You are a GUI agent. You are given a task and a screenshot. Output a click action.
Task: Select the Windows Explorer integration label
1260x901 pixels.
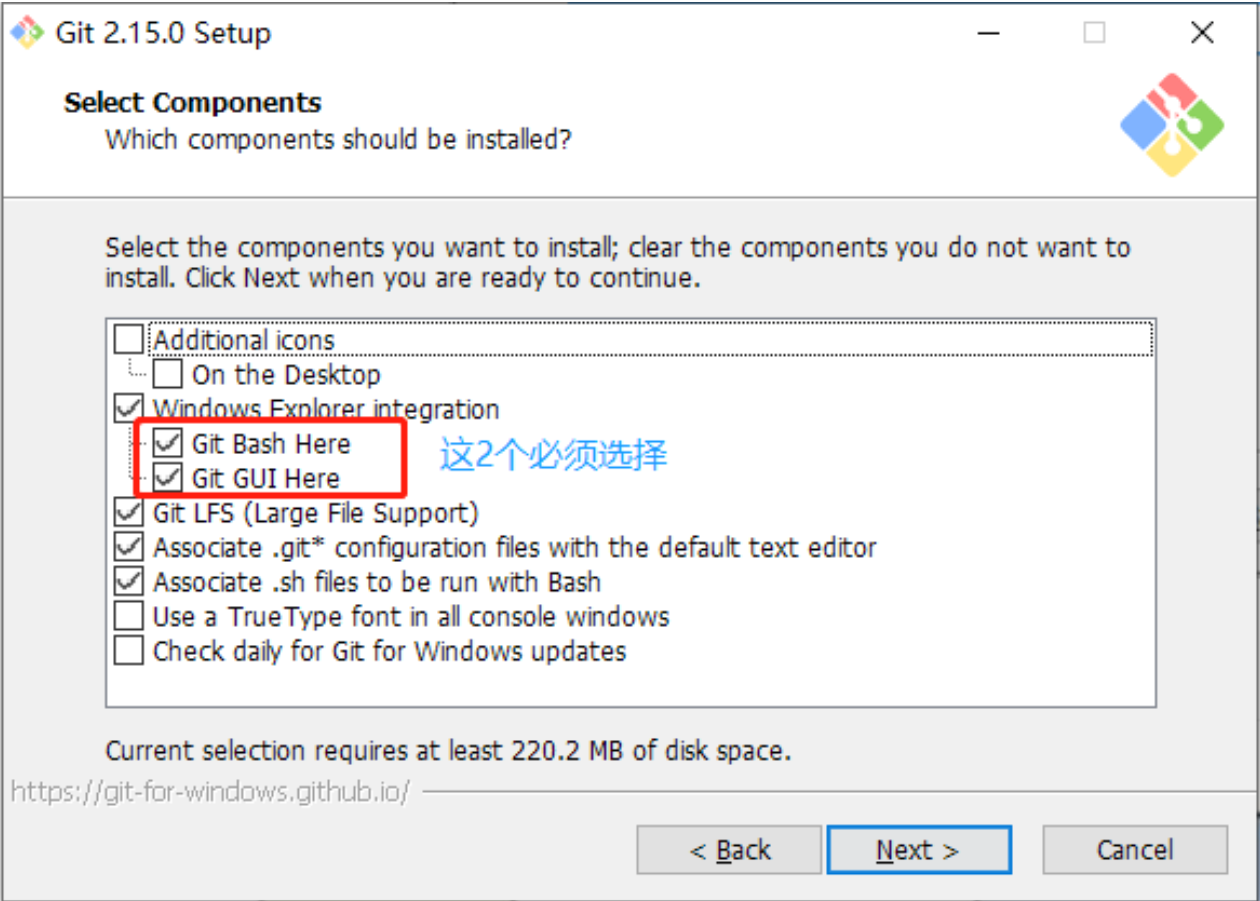click(326, 409)
